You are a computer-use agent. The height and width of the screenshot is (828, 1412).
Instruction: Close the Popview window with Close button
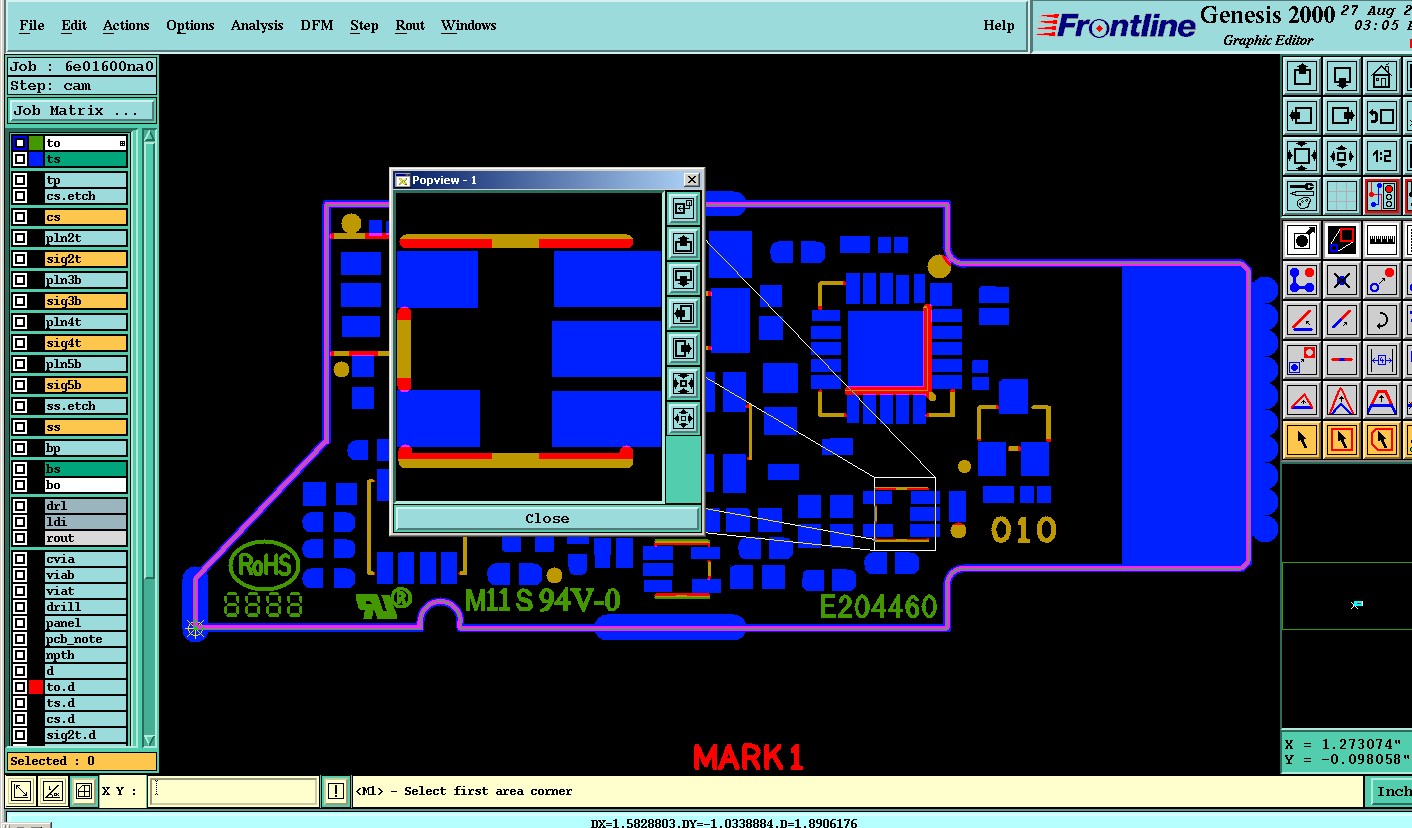click(547, 518)
